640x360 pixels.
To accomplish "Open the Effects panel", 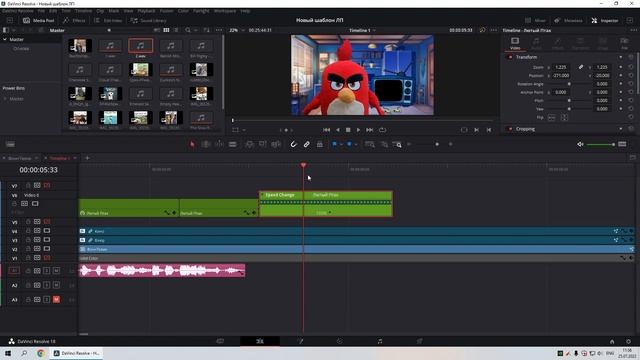I will pyautogui.click(x=74, y=20).
